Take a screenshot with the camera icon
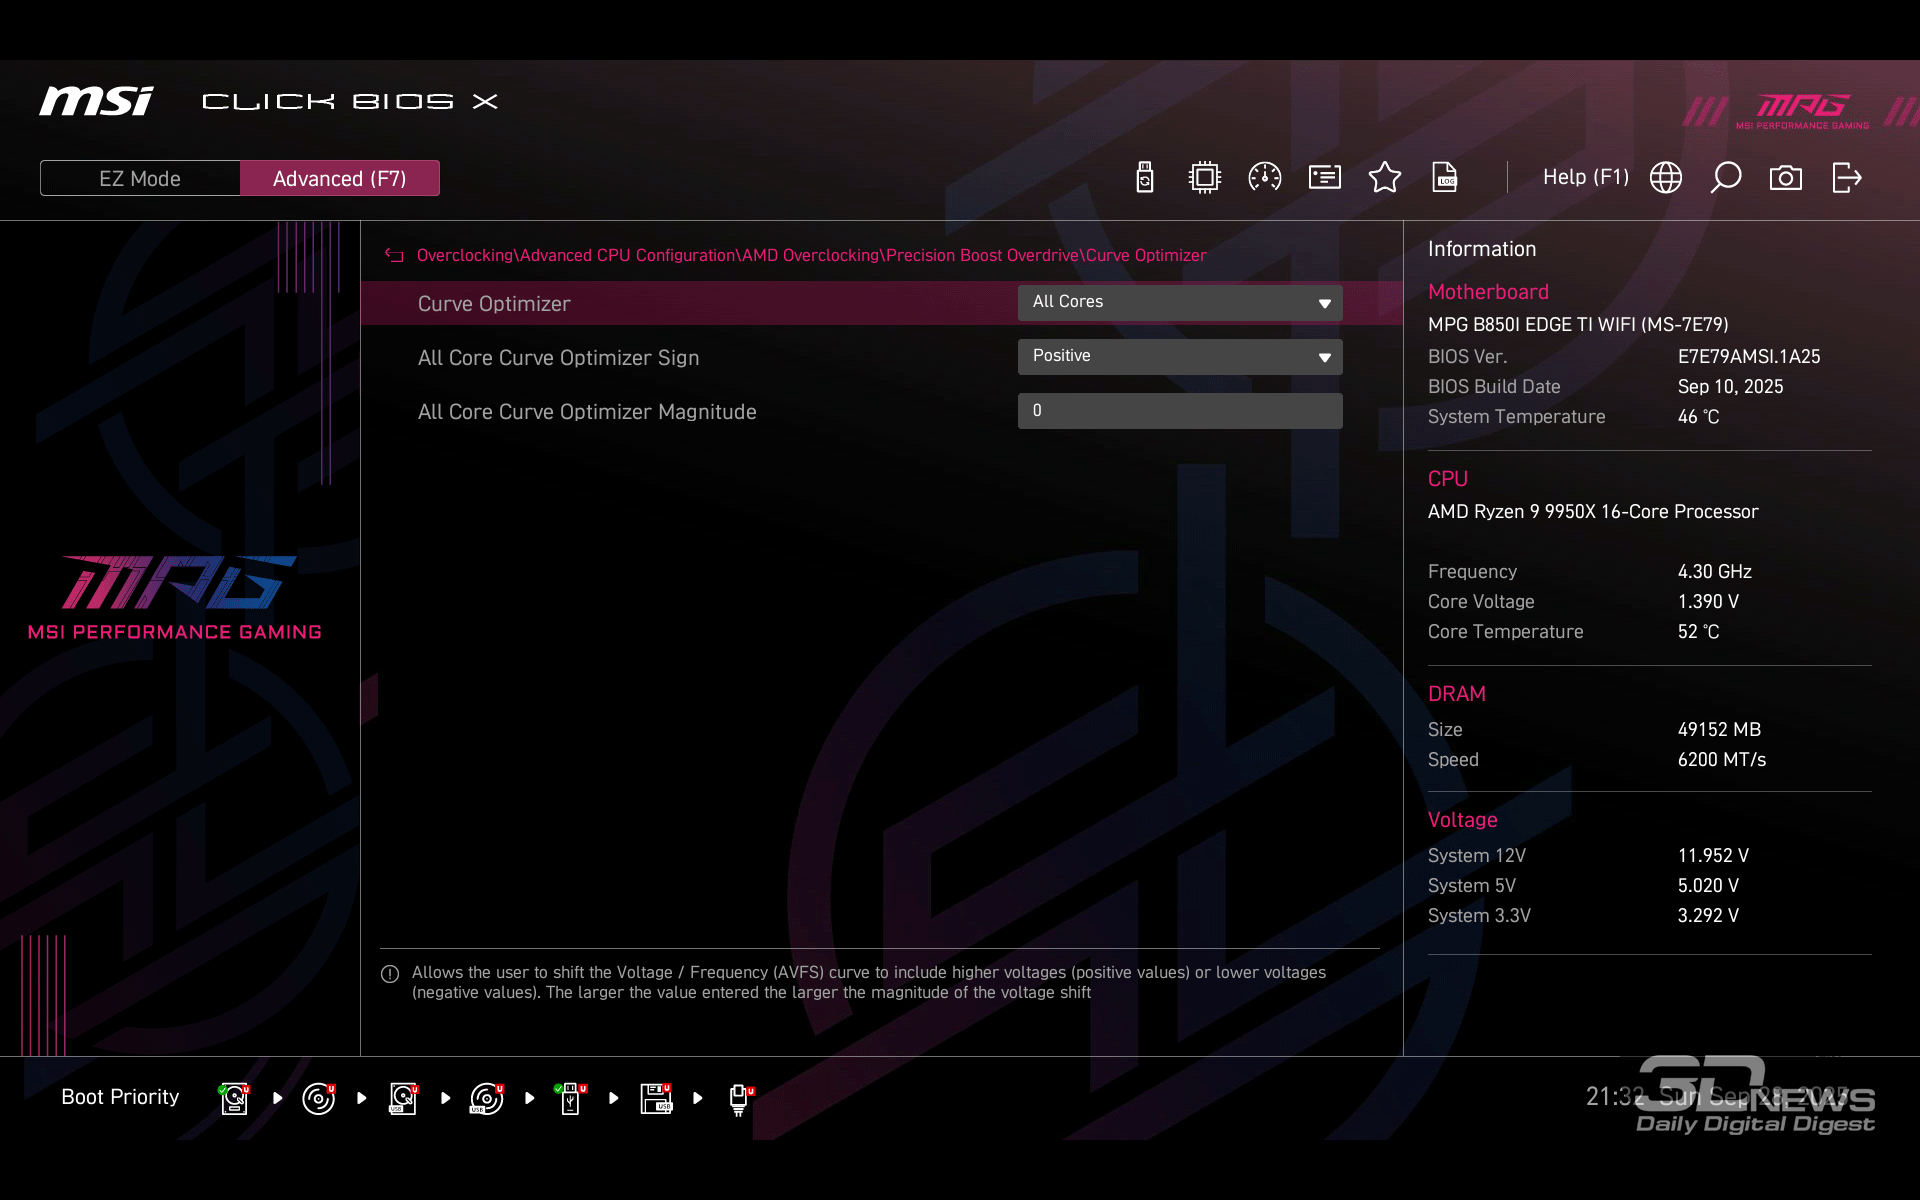1920x1200 pixels. tap(1785, 178)
